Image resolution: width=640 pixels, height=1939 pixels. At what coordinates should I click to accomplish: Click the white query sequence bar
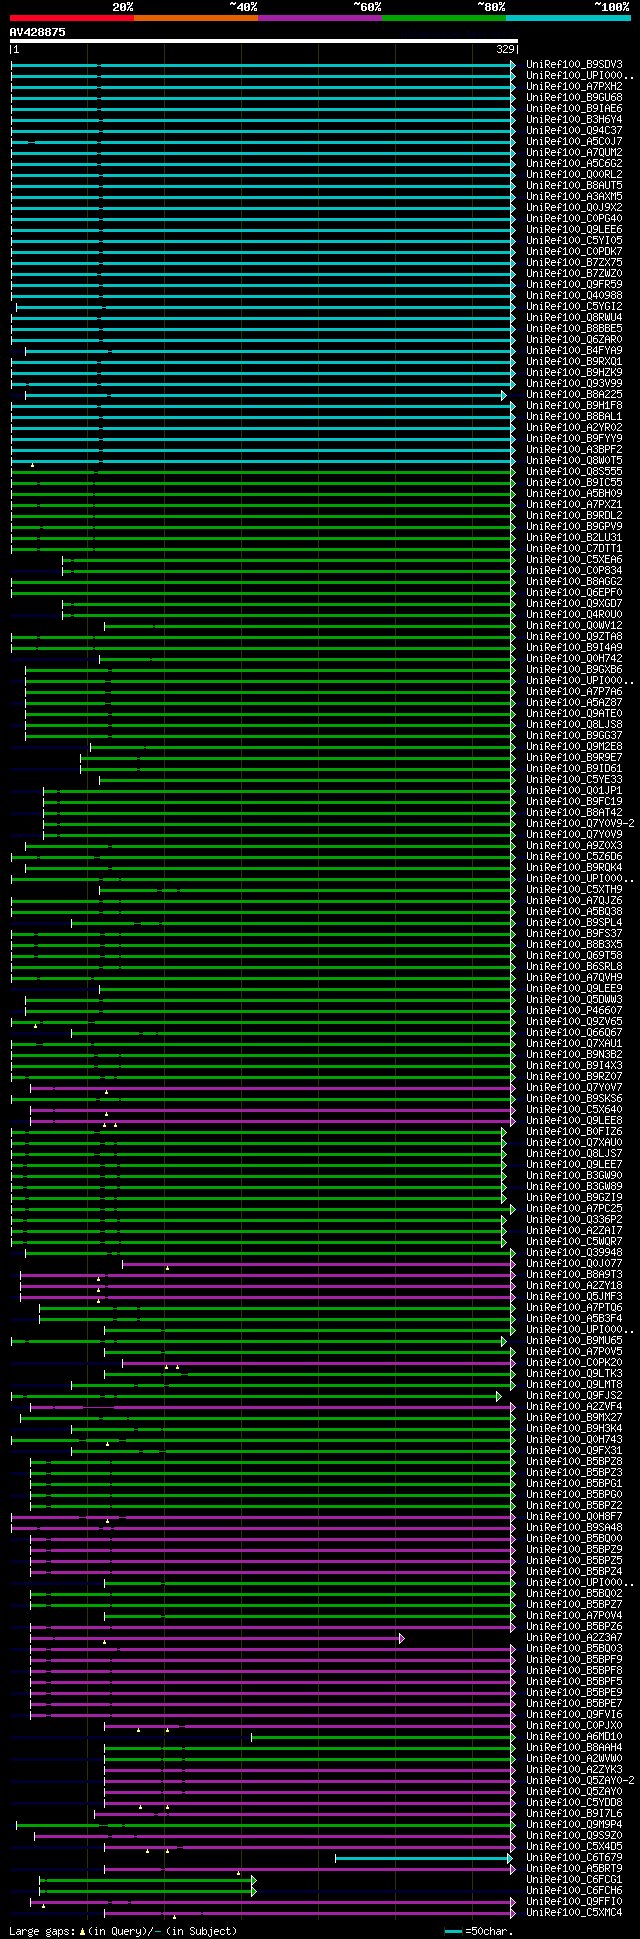pos(264,41)
